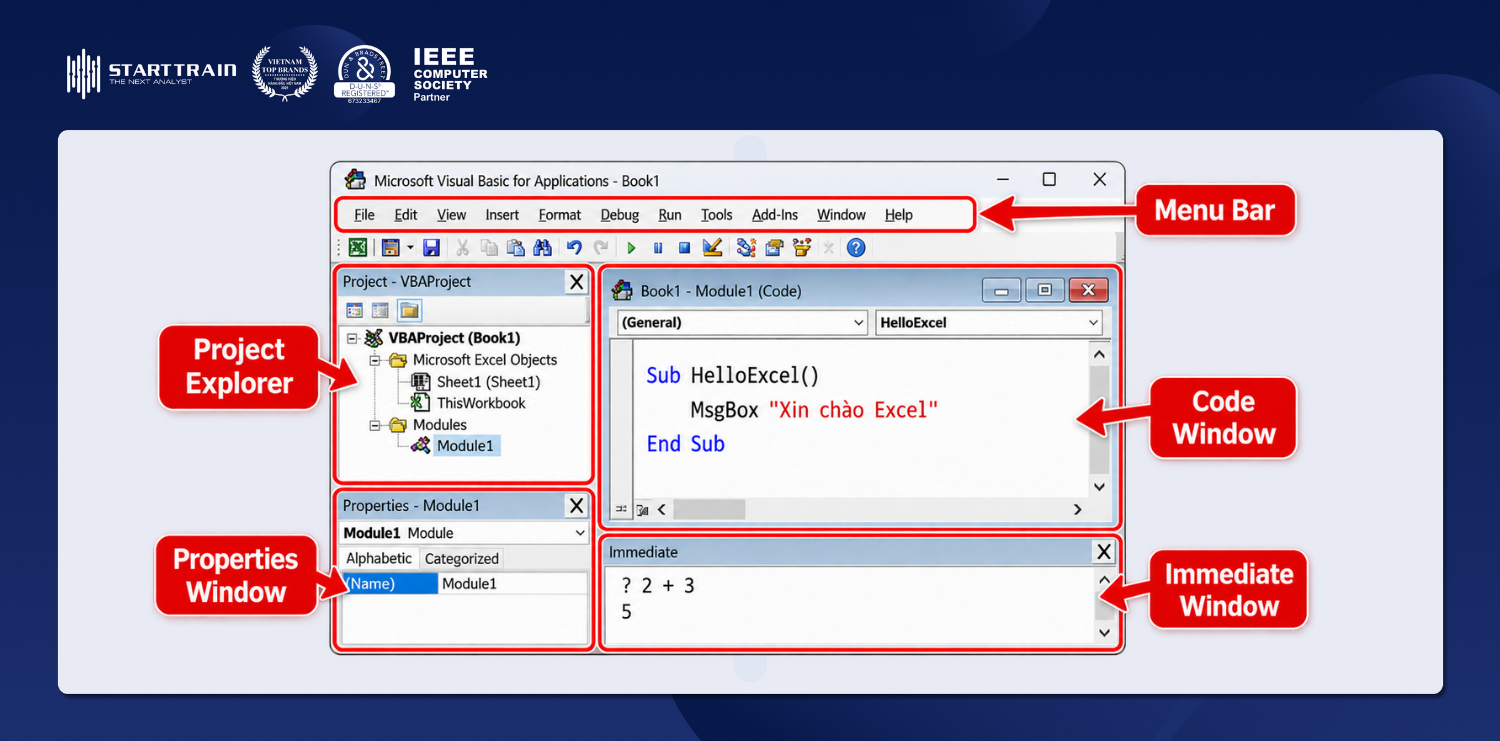
Task: Click the Redo toolbar icon
Action: tap(600, 247)
